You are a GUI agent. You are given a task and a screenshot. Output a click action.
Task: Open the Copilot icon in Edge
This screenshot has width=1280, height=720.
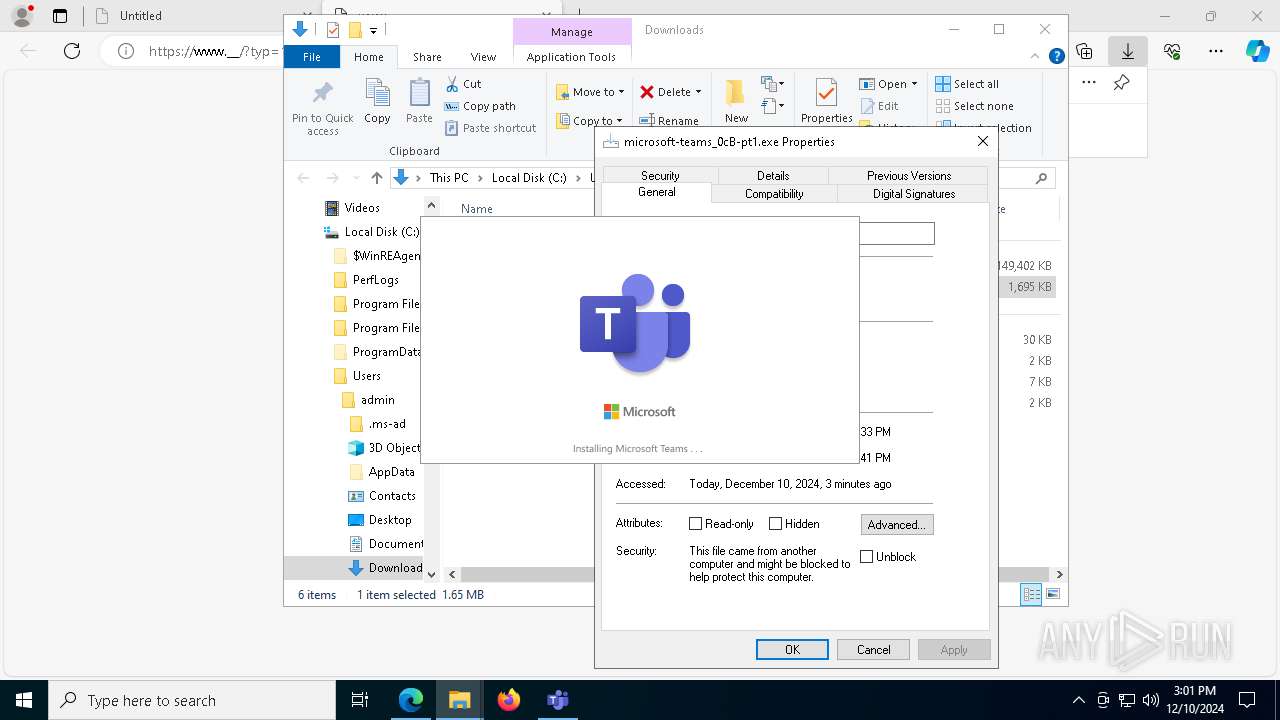[x=1257, y=51]
